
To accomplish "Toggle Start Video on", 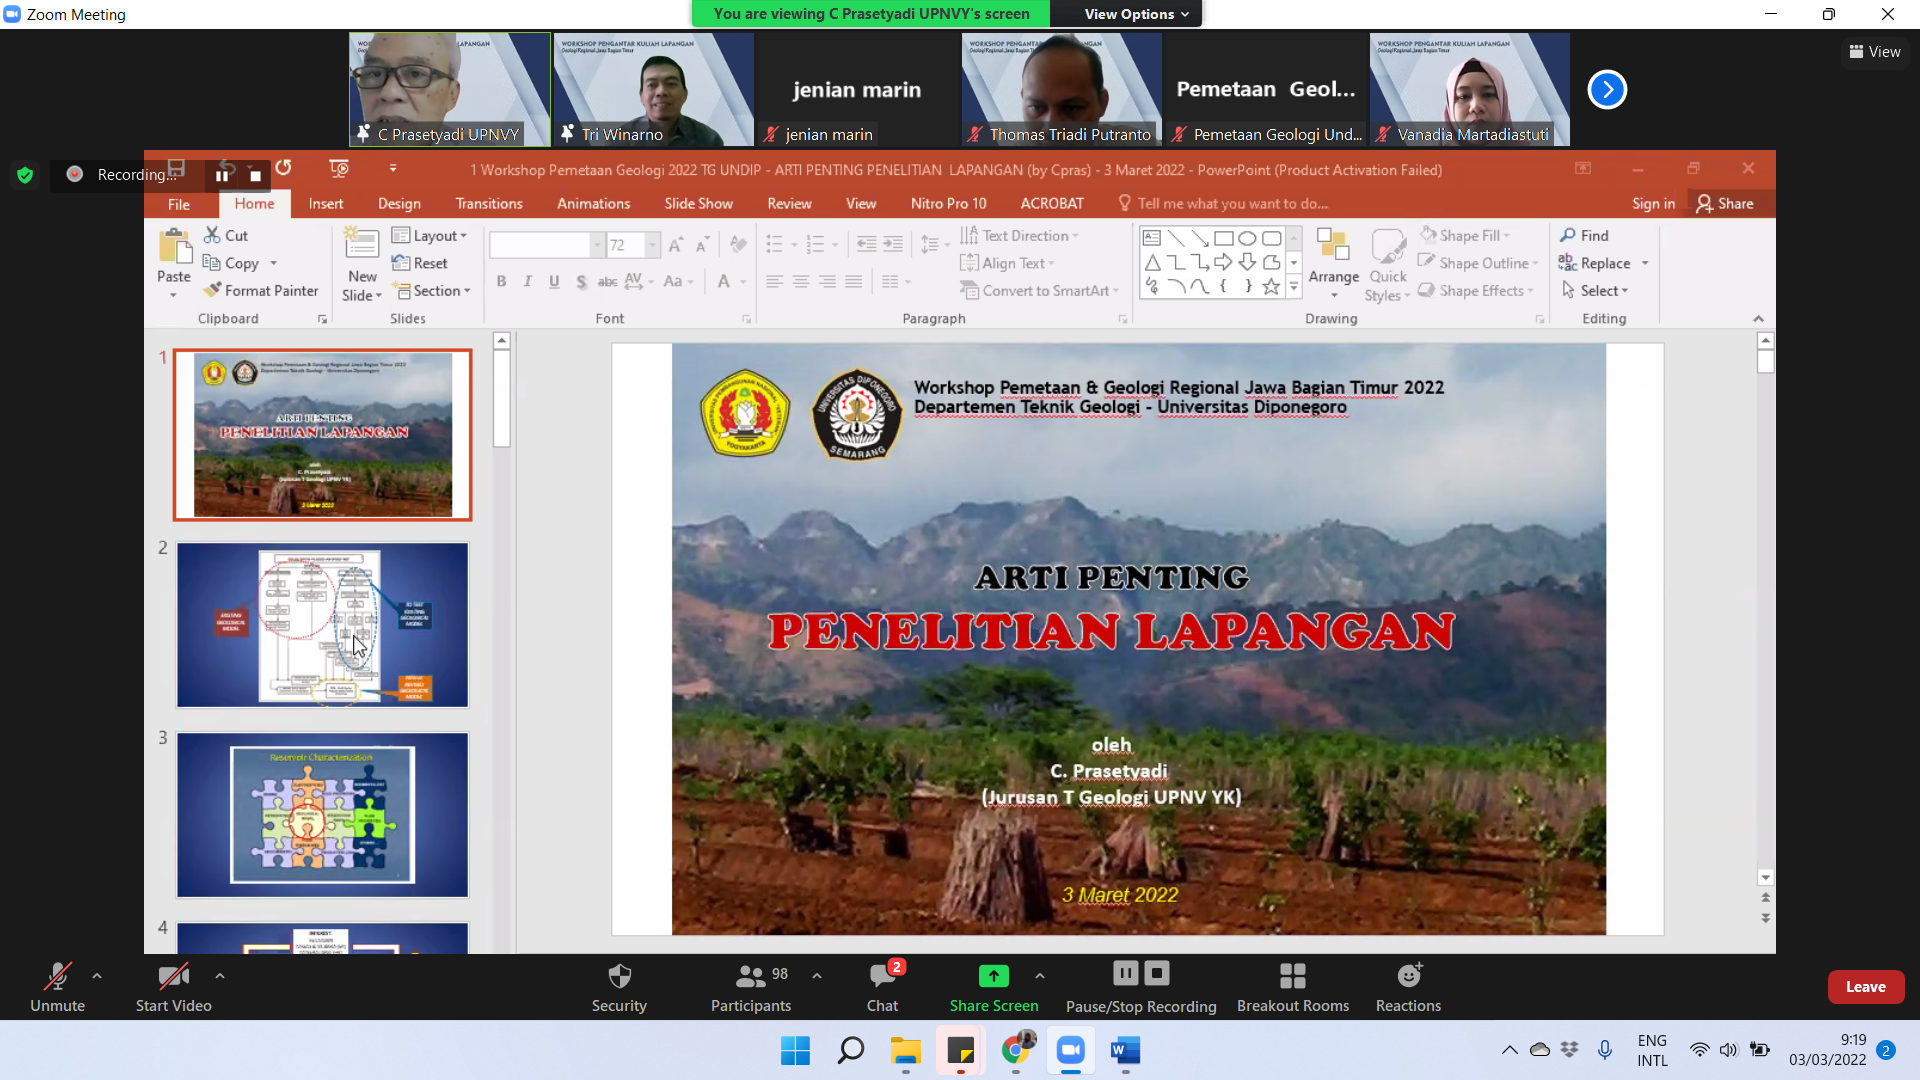I will click(173, 976).
